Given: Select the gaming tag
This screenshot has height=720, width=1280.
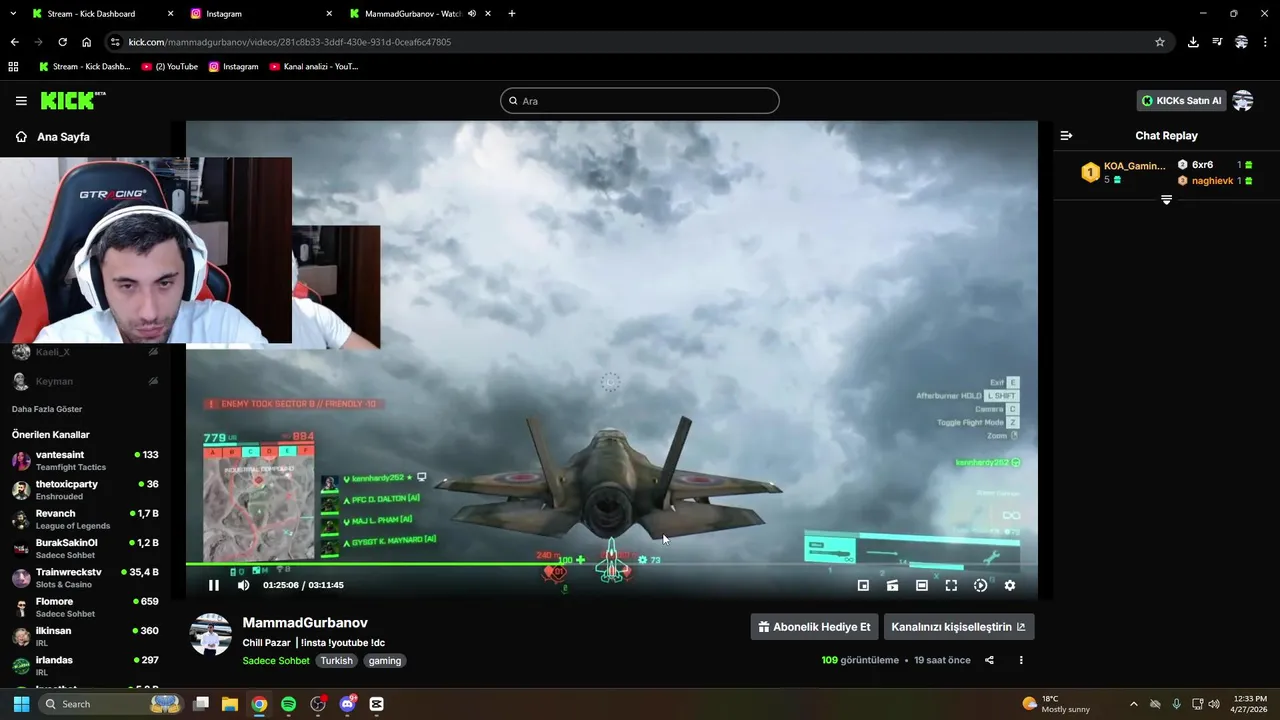Looking at the screenshot, I should [x=385, y=661].
